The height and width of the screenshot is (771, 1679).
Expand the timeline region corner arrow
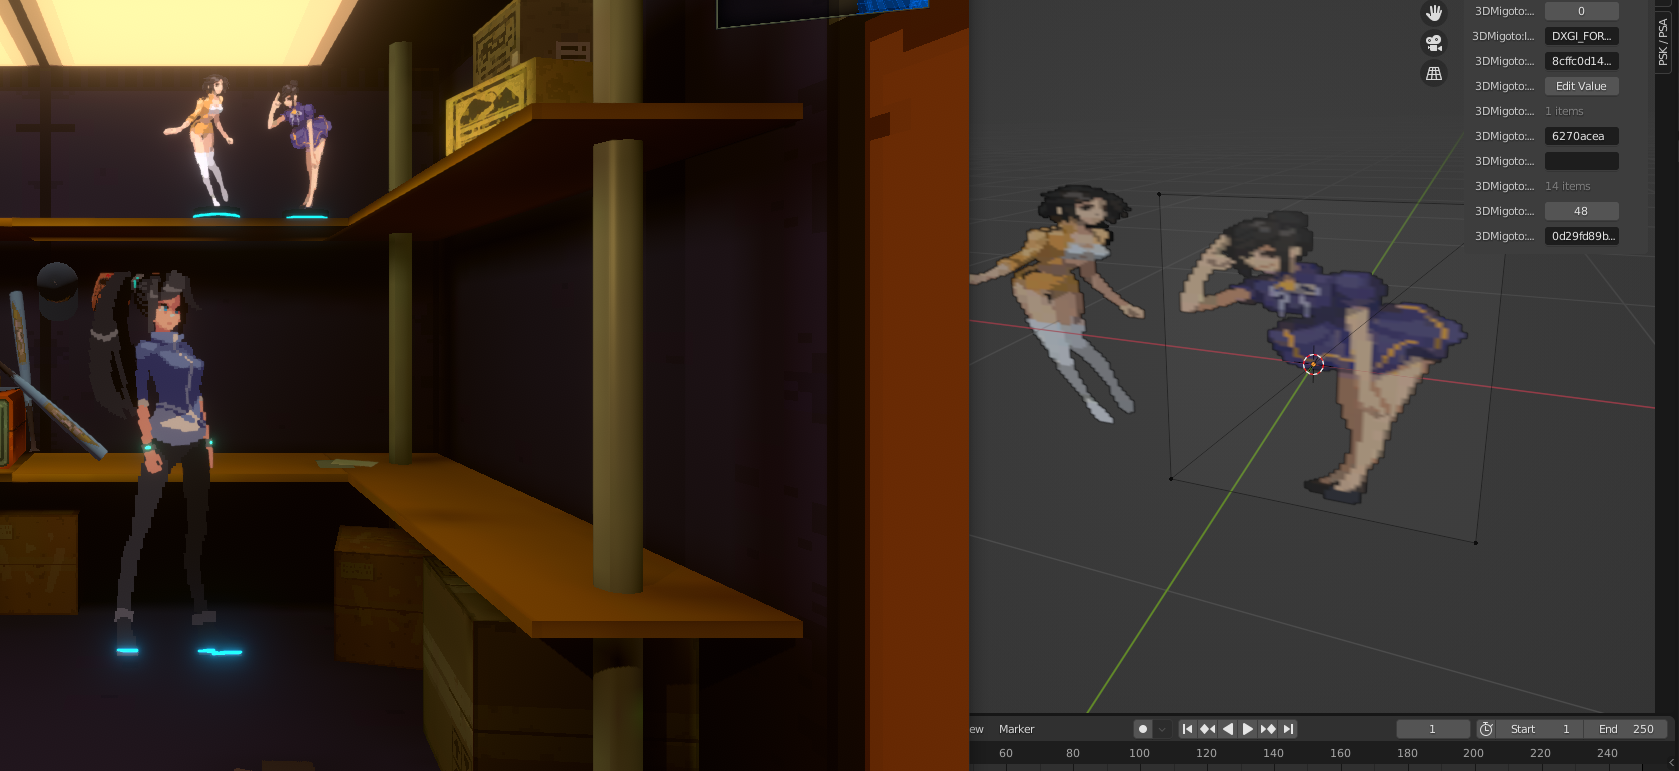(x=1671, y=763)
